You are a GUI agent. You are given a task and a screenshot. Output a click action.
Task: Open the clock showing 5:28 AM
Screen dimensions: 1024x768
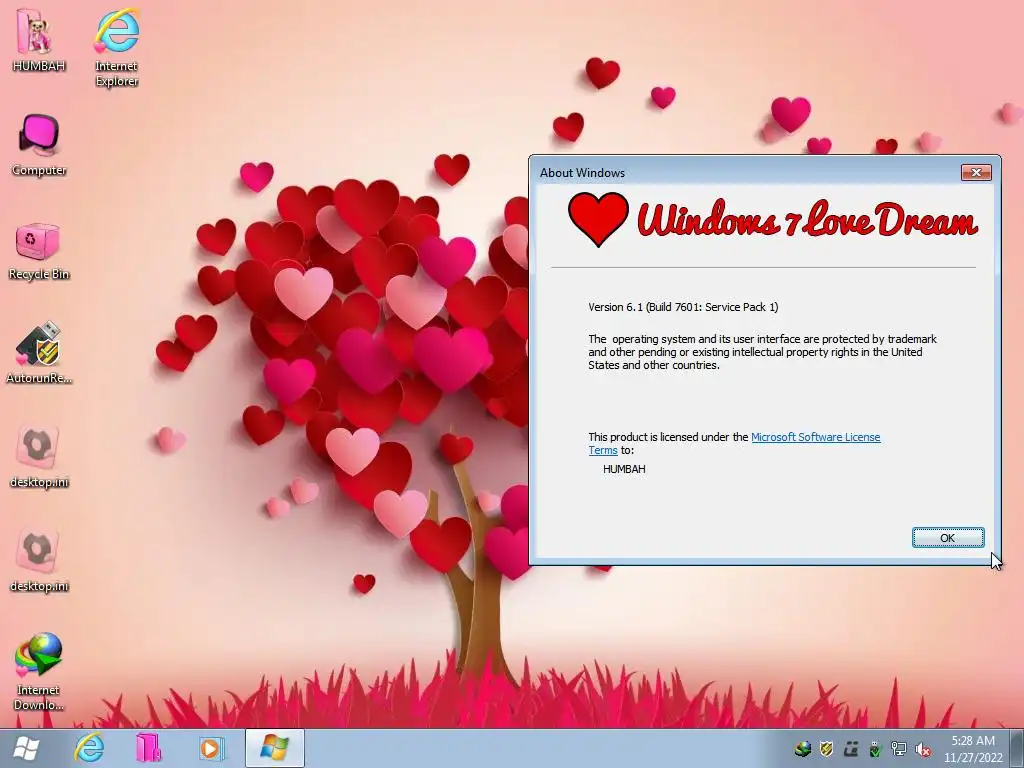click(x=972, y=749)
